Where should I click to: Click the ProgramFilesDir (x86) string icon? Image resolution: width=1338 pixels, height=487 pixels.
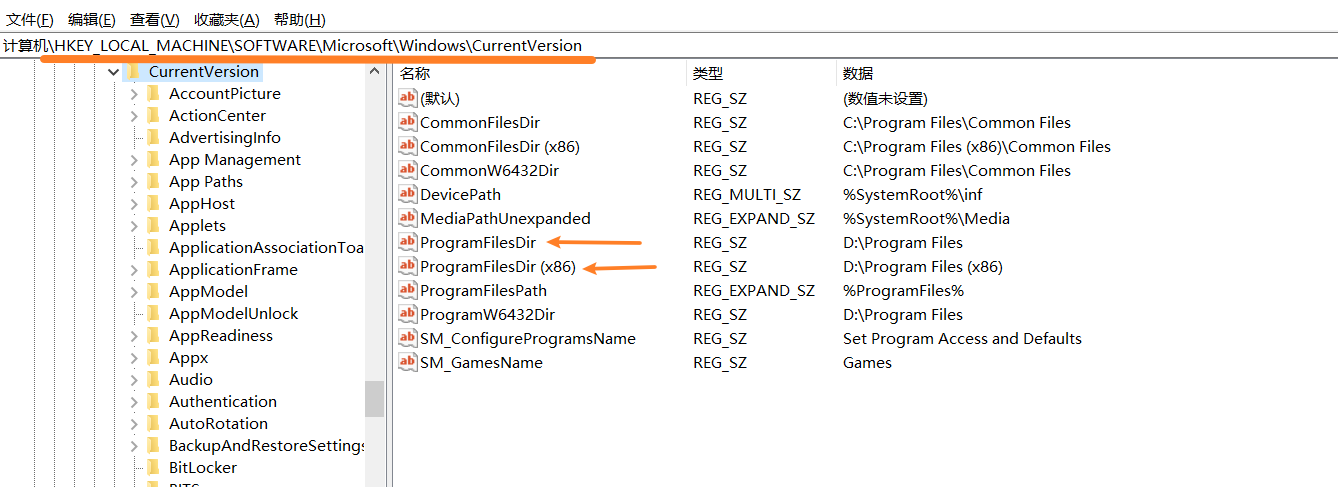point(407,266)
